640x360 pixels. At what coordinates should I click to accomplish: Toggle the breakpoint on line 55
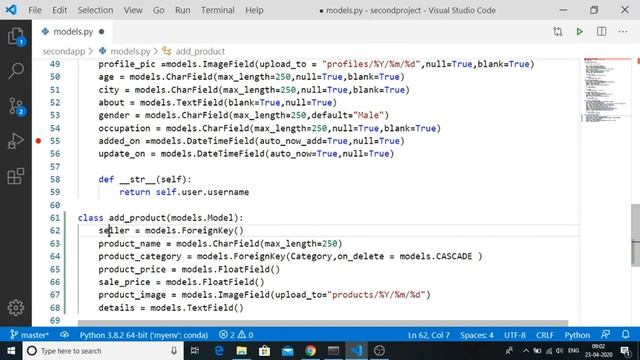38,141
